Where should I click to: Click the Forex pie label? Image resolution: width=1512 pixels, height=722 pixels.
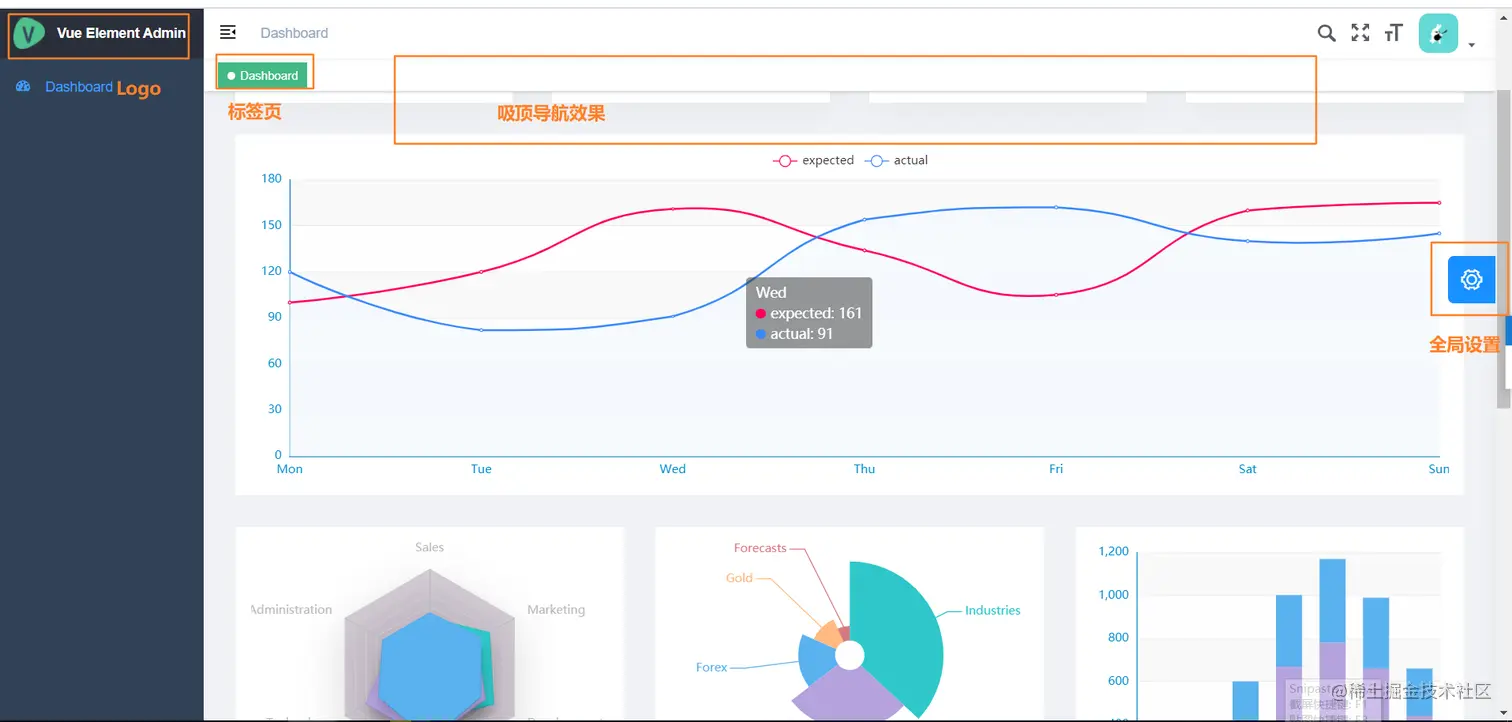712,667
